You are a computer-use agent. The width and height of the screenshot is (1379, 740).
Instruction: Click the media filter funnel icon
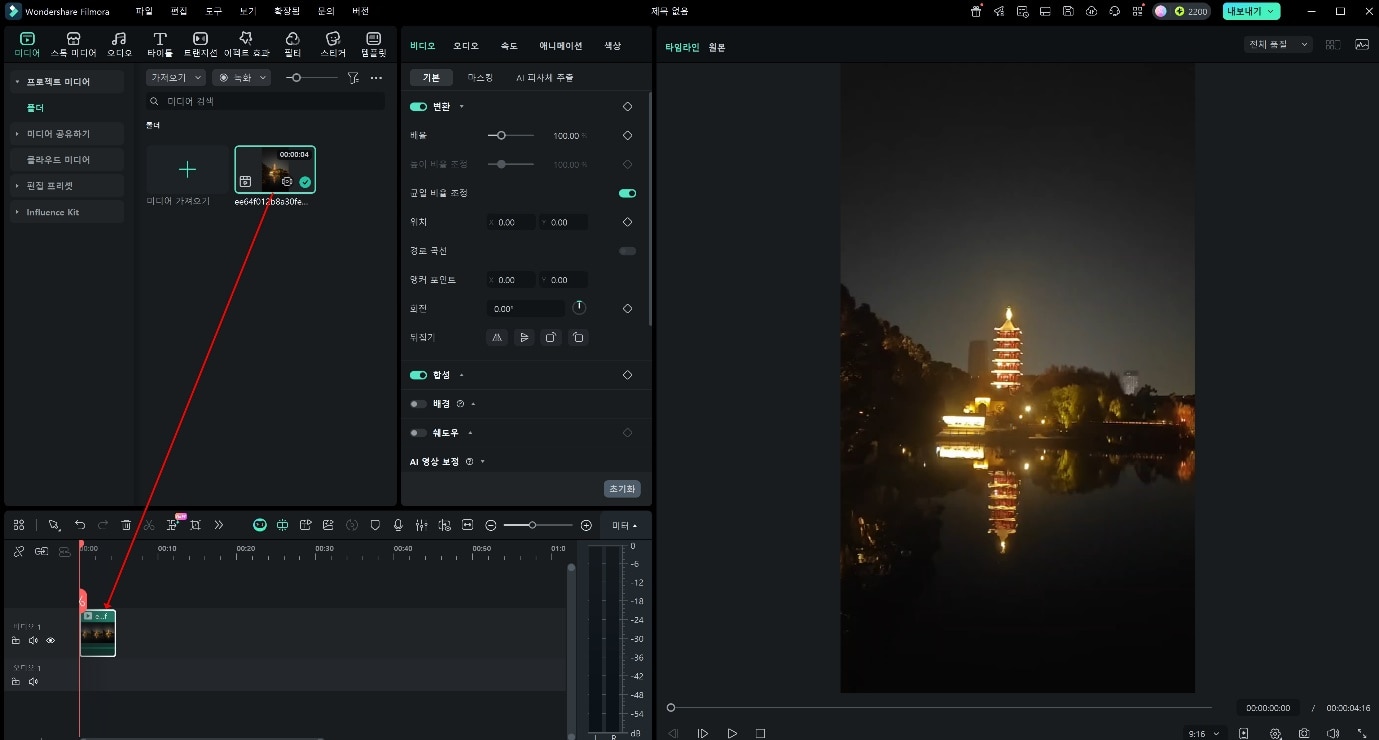point(352,78)
